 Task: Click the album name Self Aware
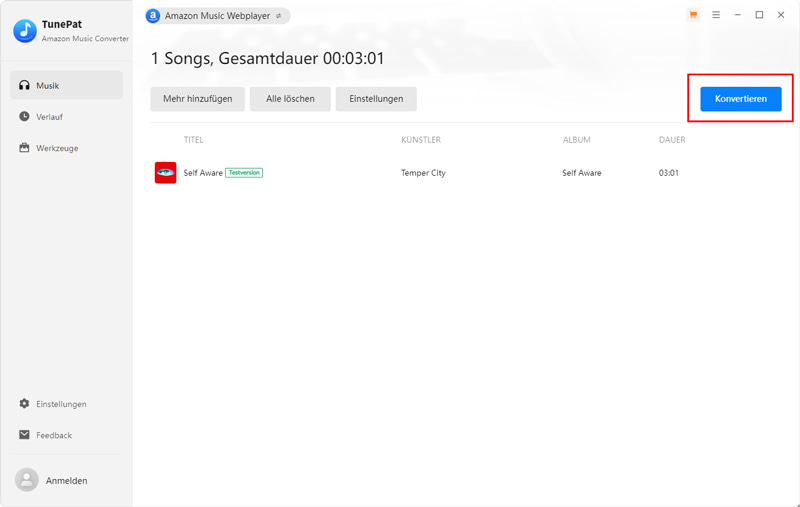[x=582, y=173]
